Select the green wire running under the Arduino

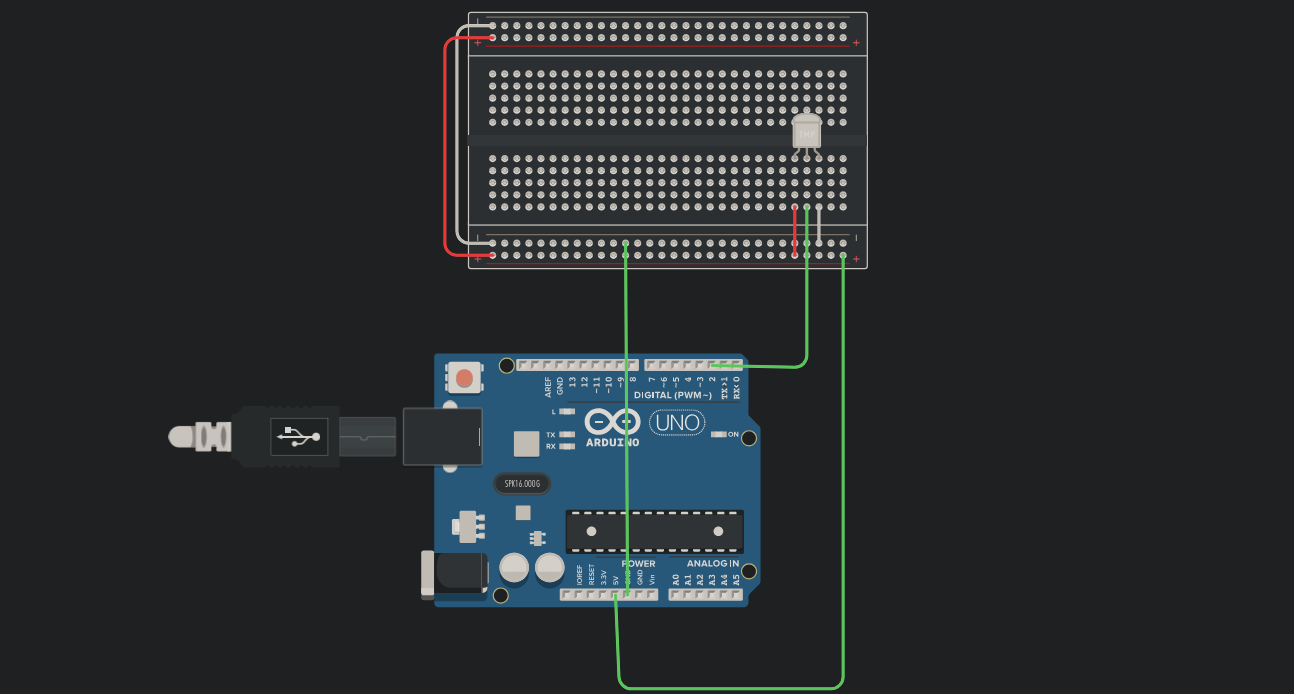[730, 687]
